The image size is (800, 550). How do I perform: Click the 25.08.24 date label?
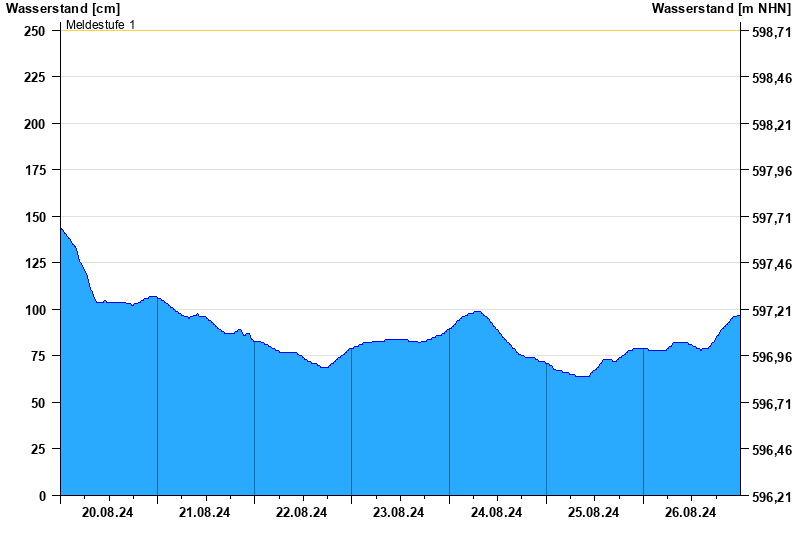594,513
